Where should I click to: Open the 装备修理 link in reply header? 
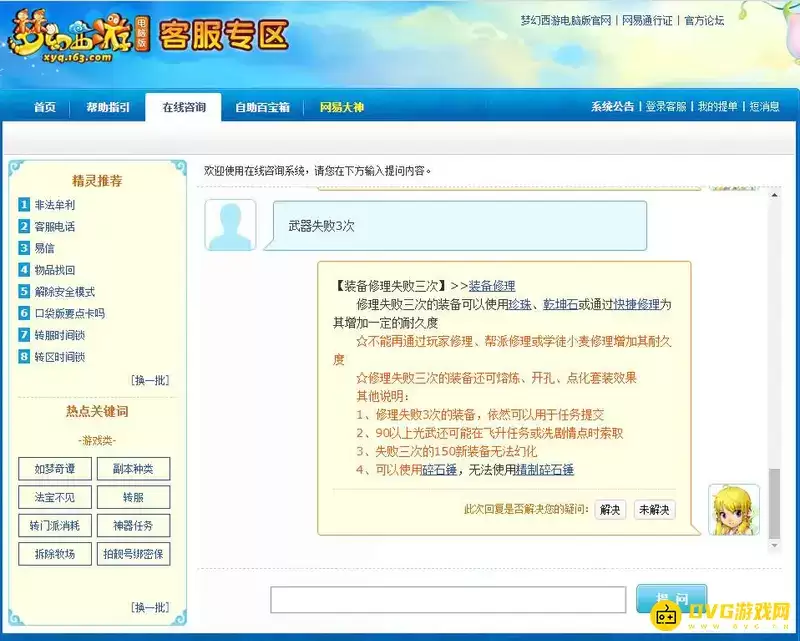[492, 286]
